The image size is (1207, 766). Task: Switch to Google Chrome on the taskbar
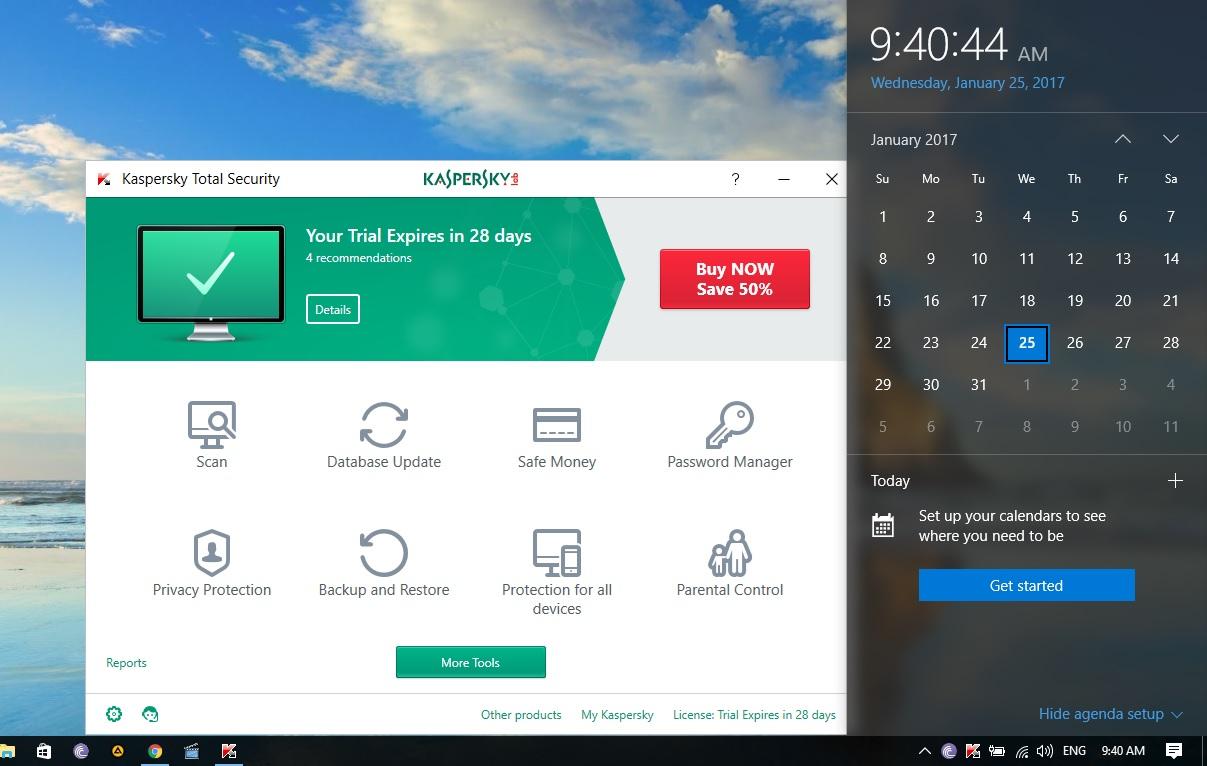tap(155, 751)
